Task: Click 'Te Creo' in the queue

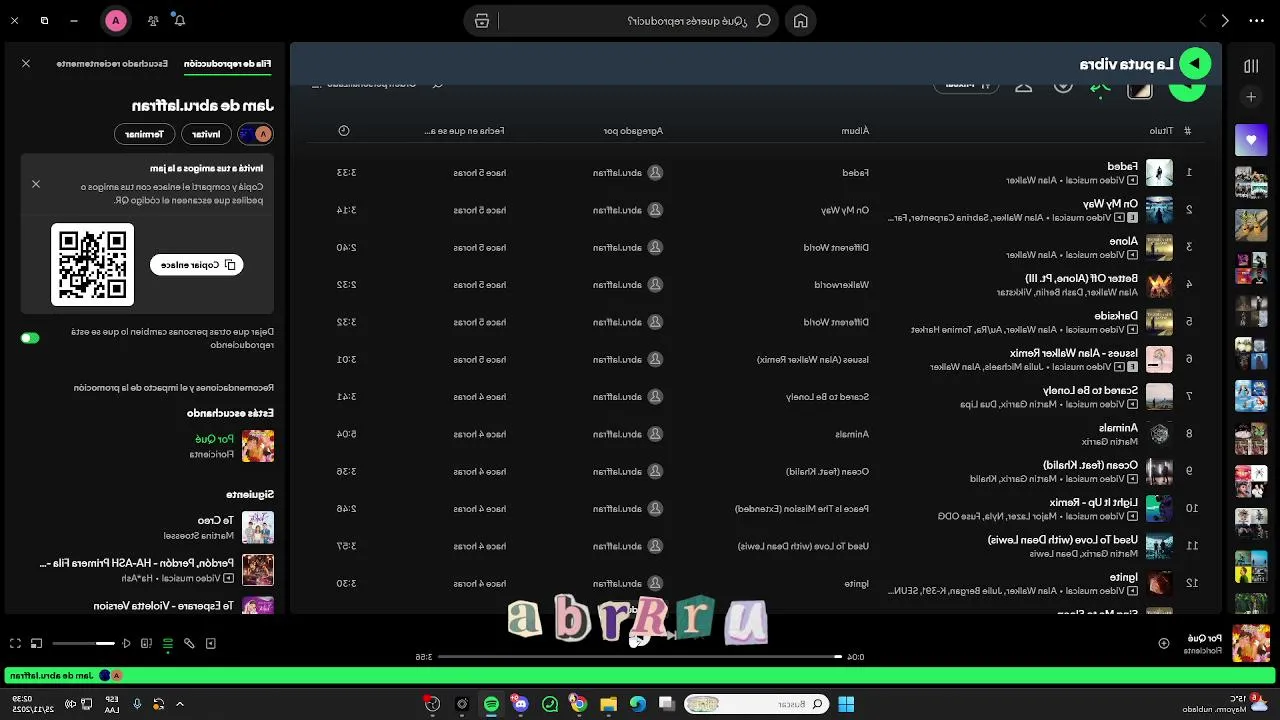Action: coord(216,521)
